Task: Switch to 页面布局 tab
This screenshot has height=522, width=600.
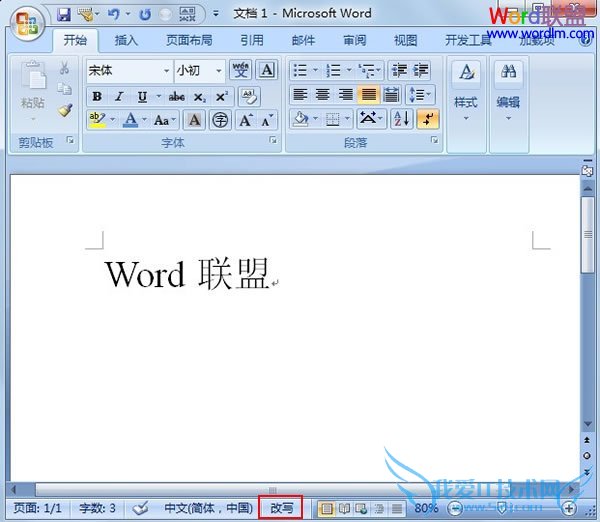Action: coord(189,40)
